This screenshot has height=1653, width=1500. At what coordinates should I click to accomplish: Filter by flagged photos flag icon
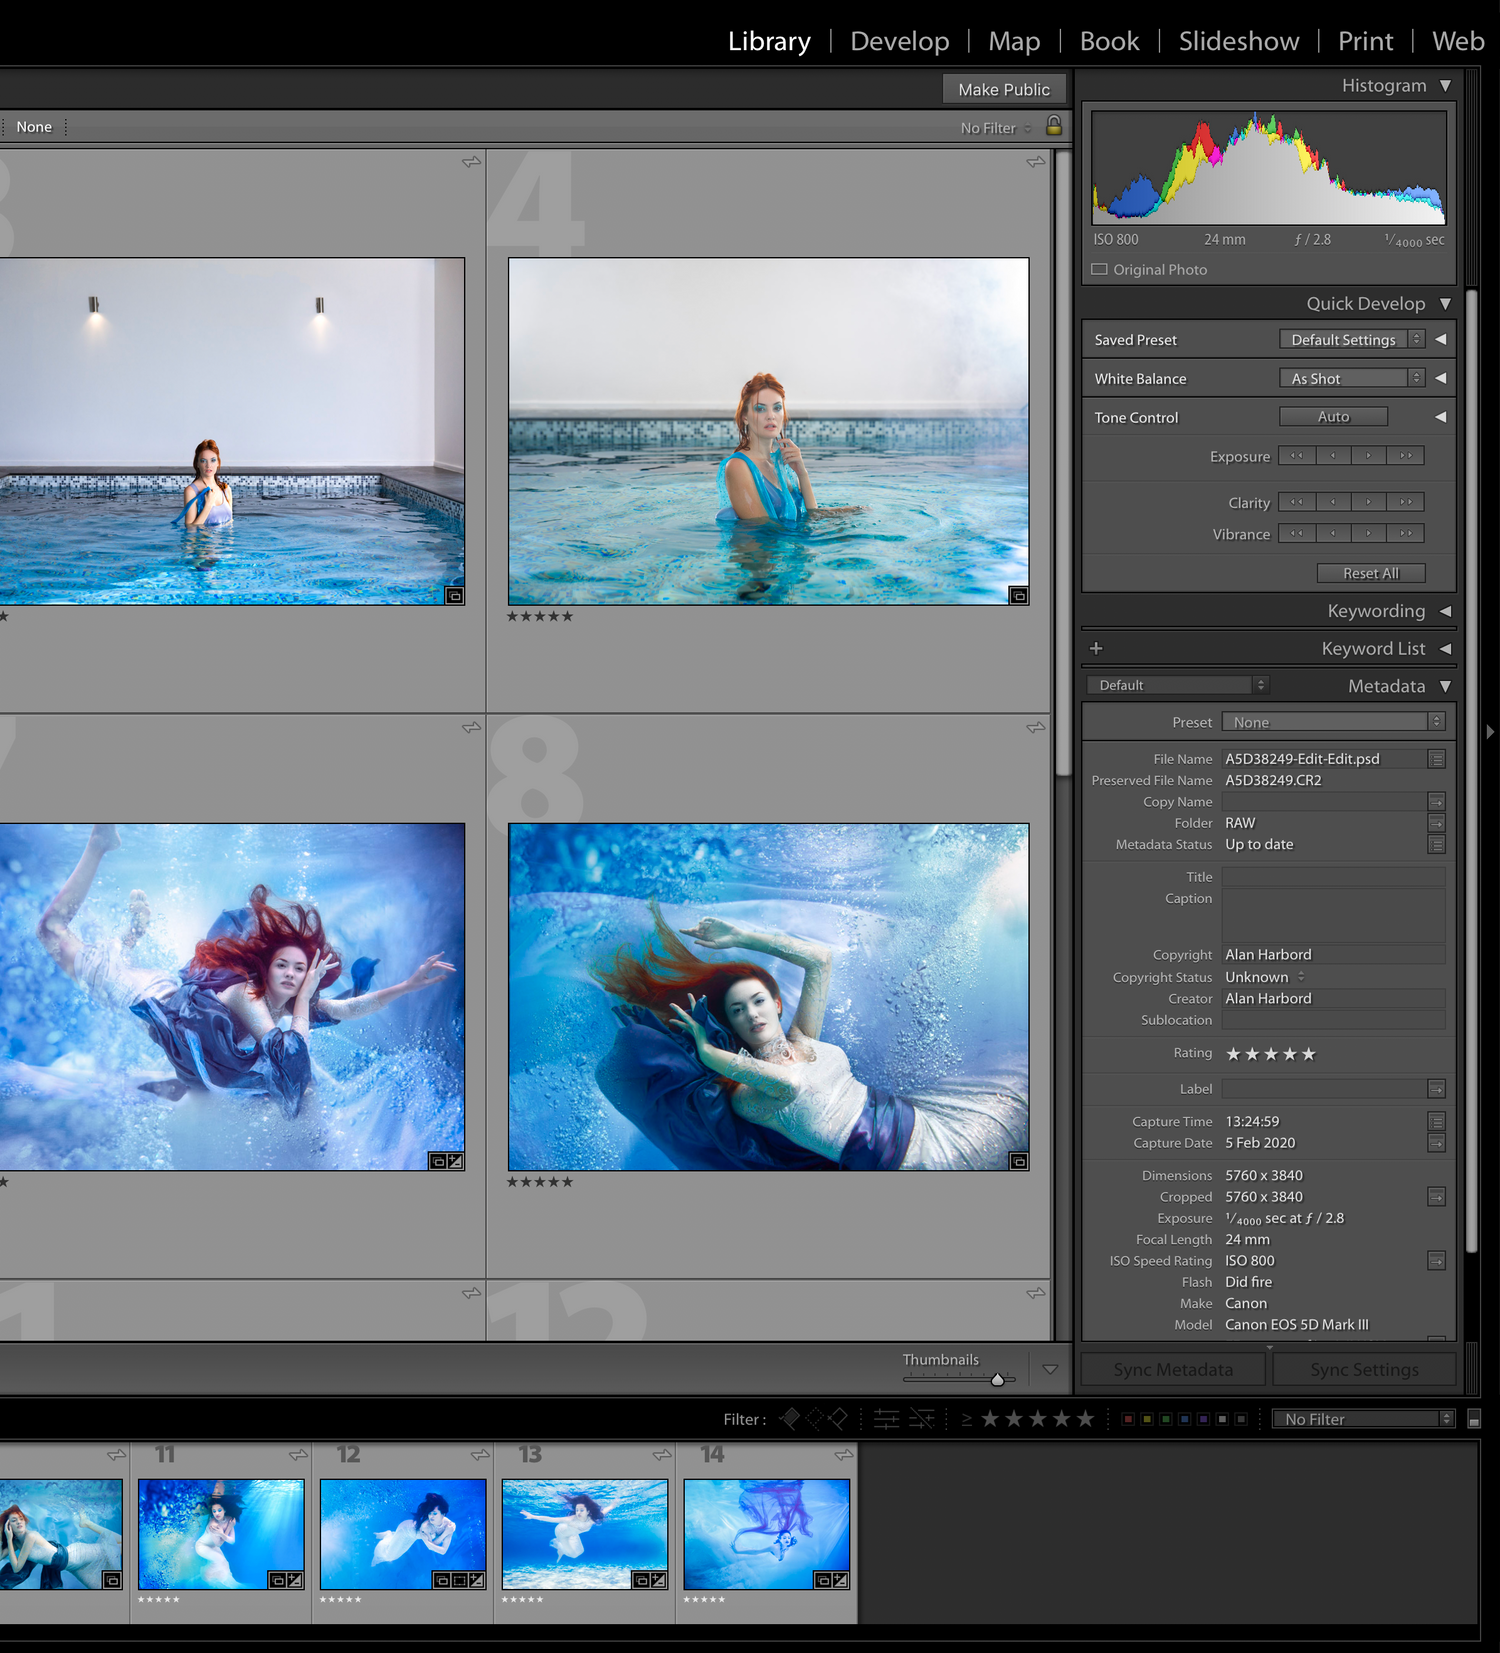[790, 1418]
